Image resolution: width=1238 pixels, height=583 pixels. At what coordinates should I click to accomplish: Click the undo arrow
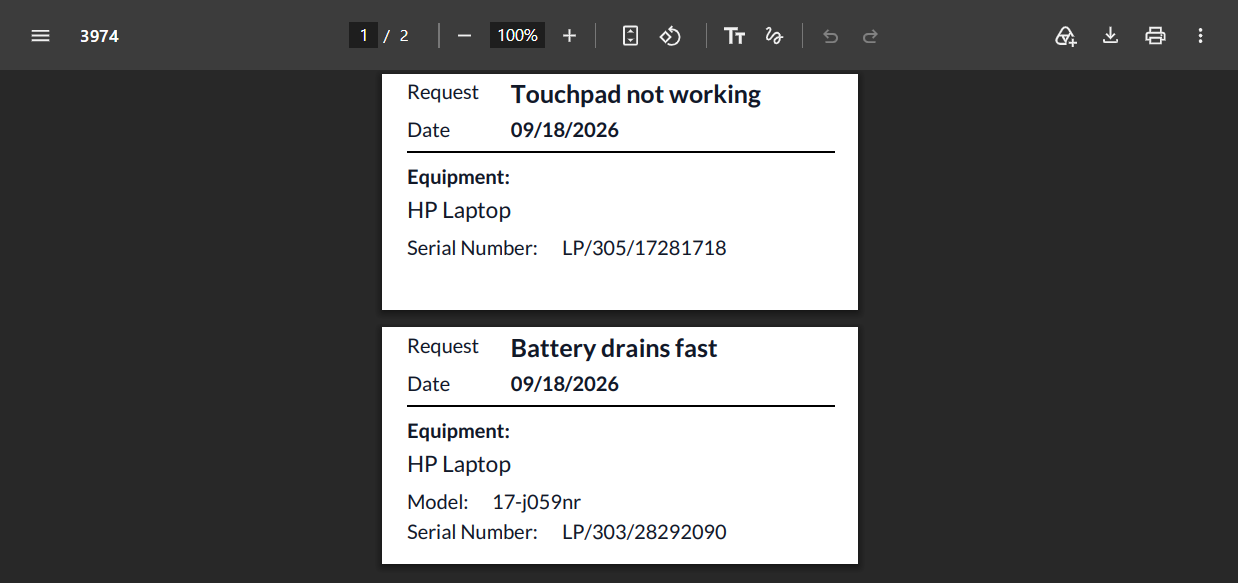830,36
